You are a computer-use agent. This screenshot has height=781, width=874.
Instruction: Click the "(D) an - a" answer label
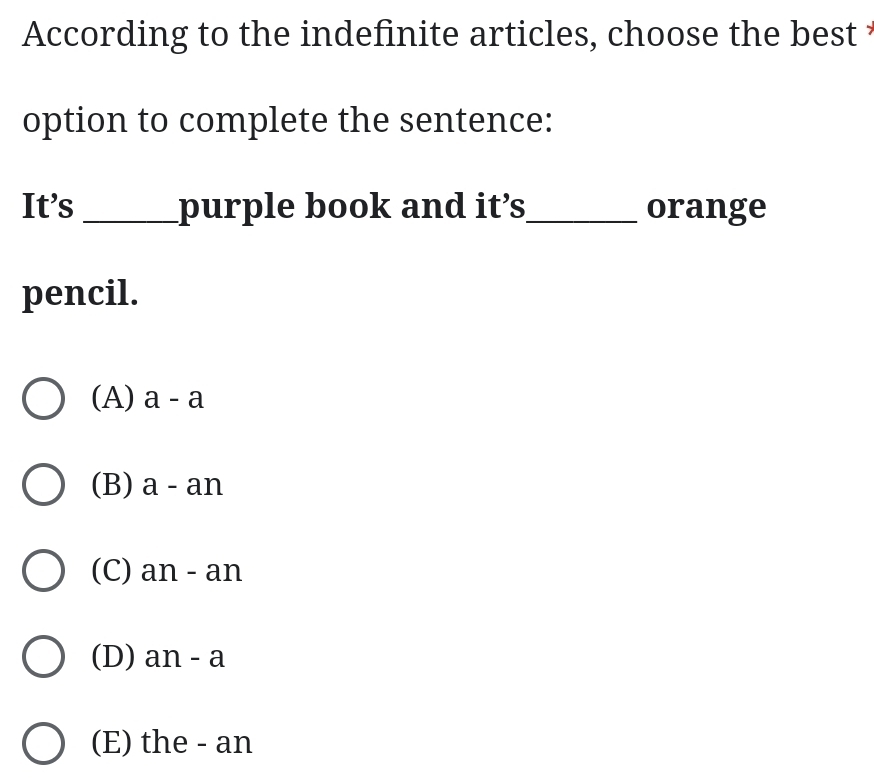point(158,656)
